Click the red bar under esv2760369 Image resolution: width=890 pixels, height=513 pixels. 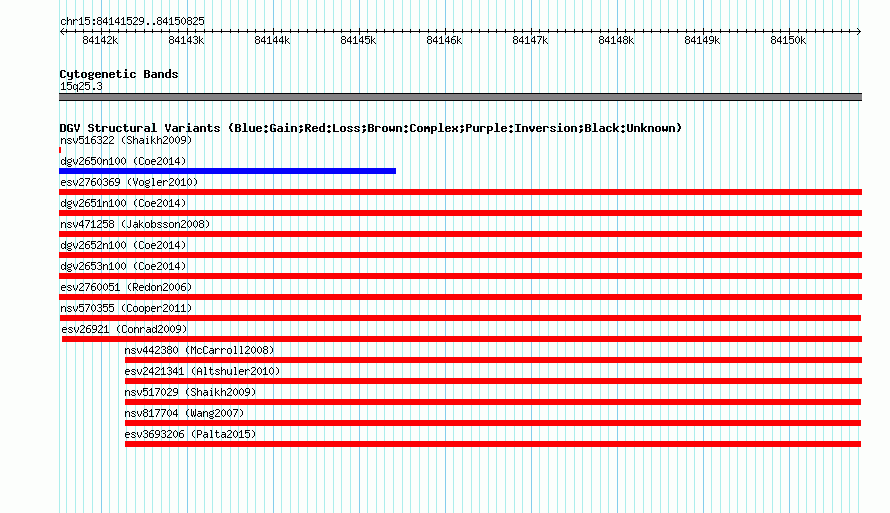tap(460, 192)
